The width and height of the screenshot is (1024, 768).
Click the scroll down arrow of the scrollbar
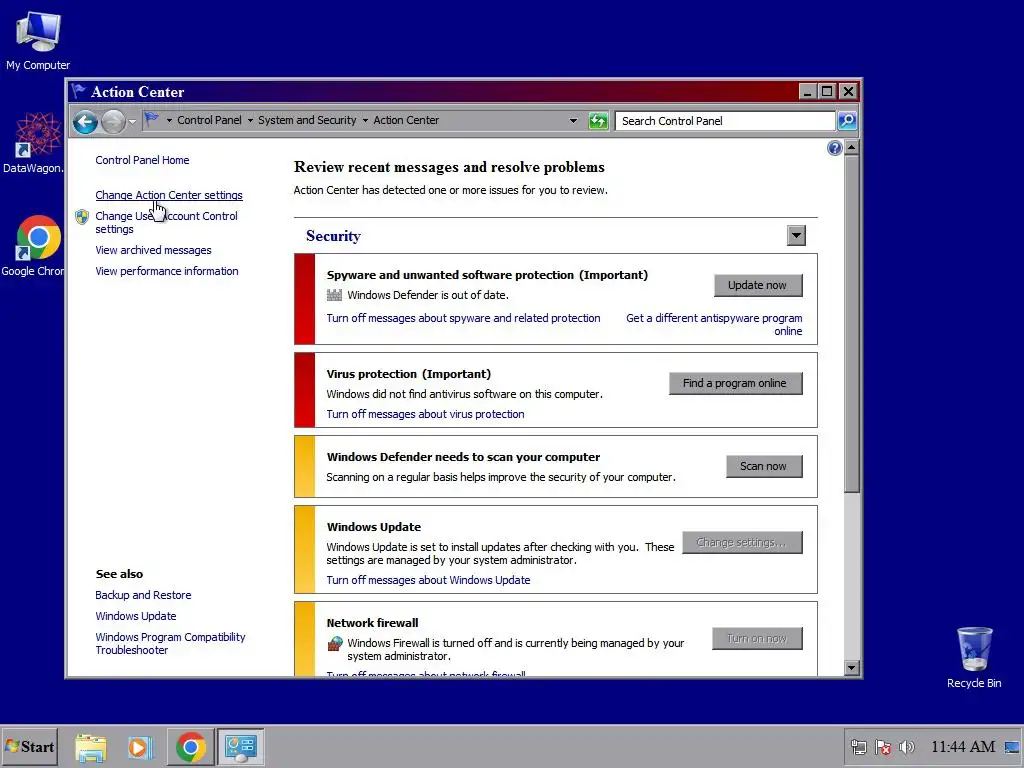pos(851,667)
